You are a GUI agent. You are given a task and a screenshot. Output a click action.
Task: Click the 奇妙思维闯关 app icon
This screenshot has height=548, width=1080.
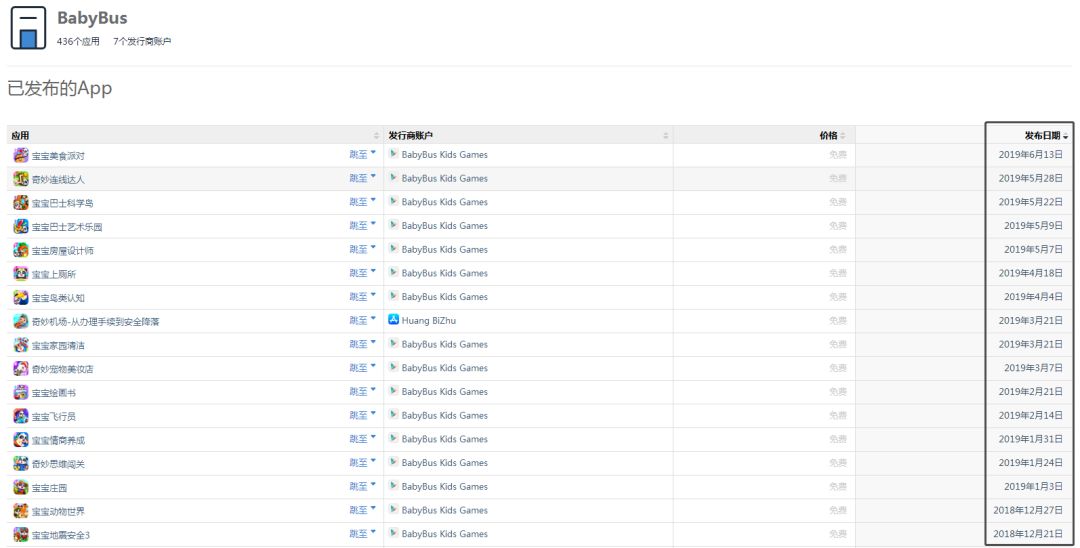pyautogui.click(x=21, y=463)
